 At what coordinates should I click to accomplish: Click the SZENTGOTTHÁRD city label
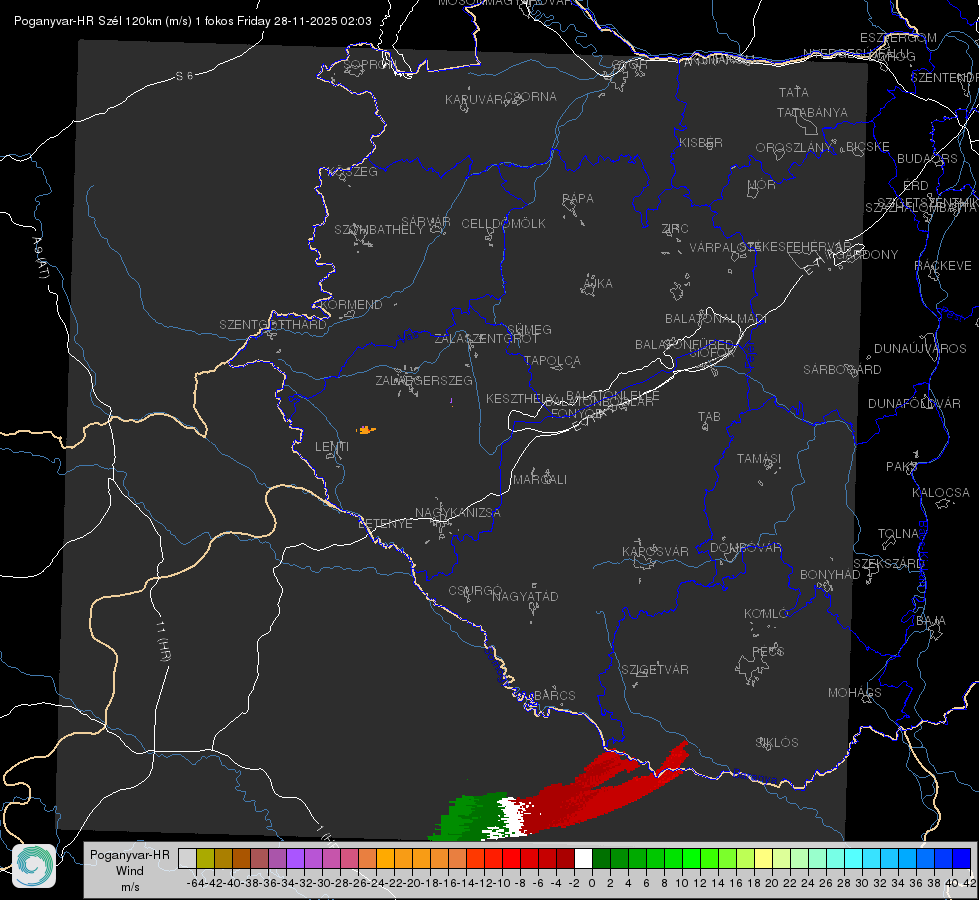(273, 325)
